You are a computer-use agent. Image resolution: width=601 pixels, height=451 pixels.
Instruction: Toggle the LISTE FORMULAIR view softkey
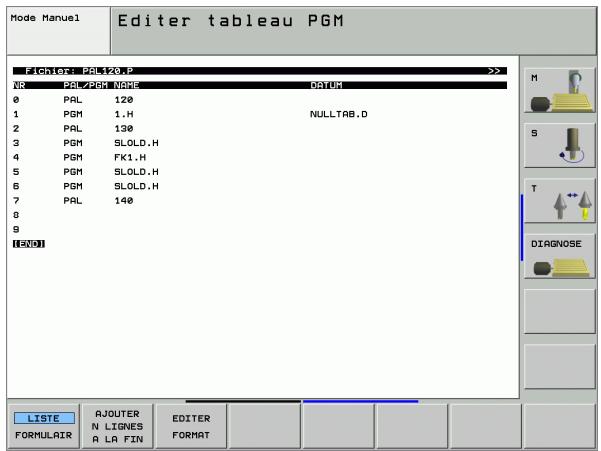click(43, 426)
